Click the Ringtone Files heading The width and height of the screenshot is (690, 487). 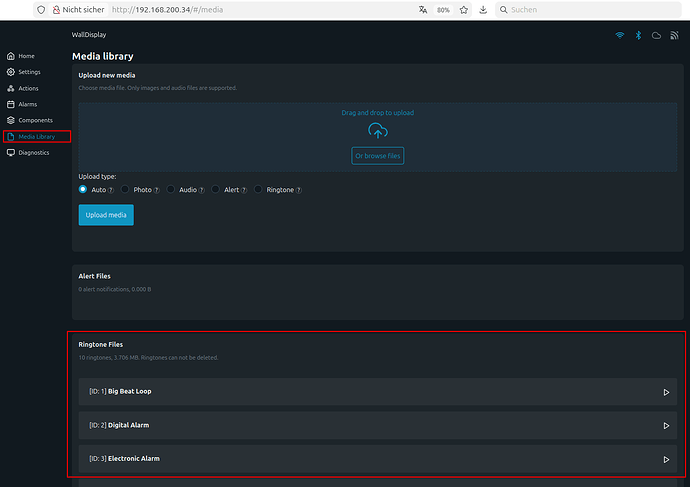(x=101, y=344)
